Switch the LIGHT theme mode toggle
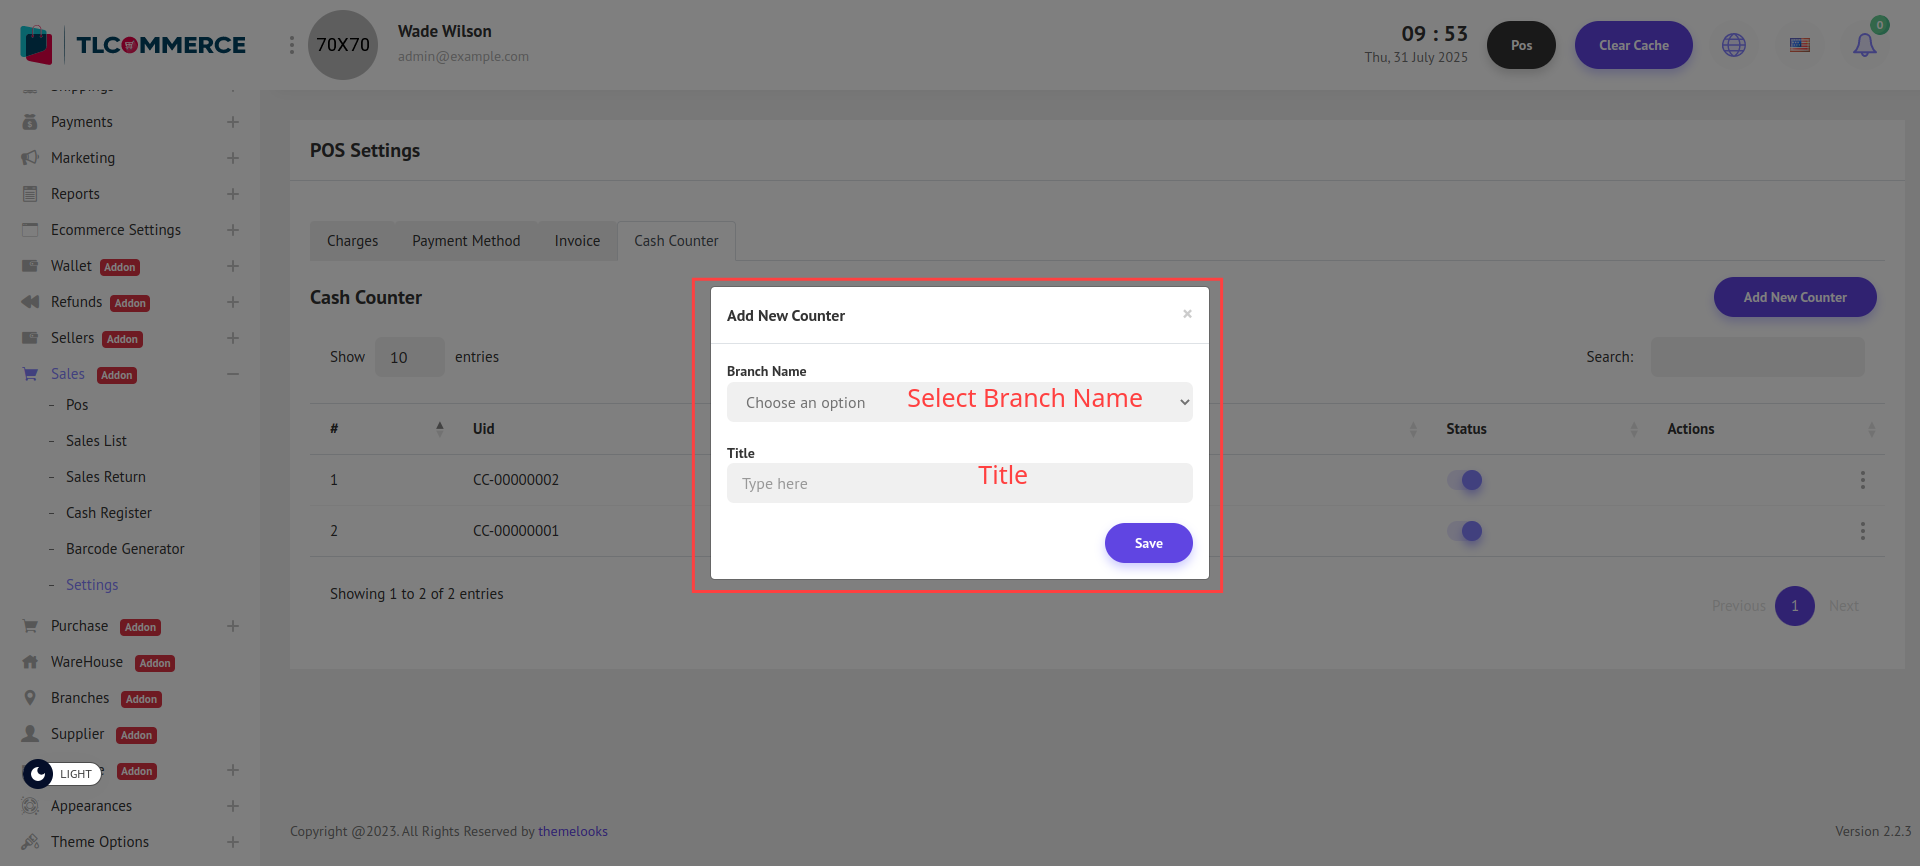Image resolution: width=1920 pixels, height=866 pixels. (62, 774)
